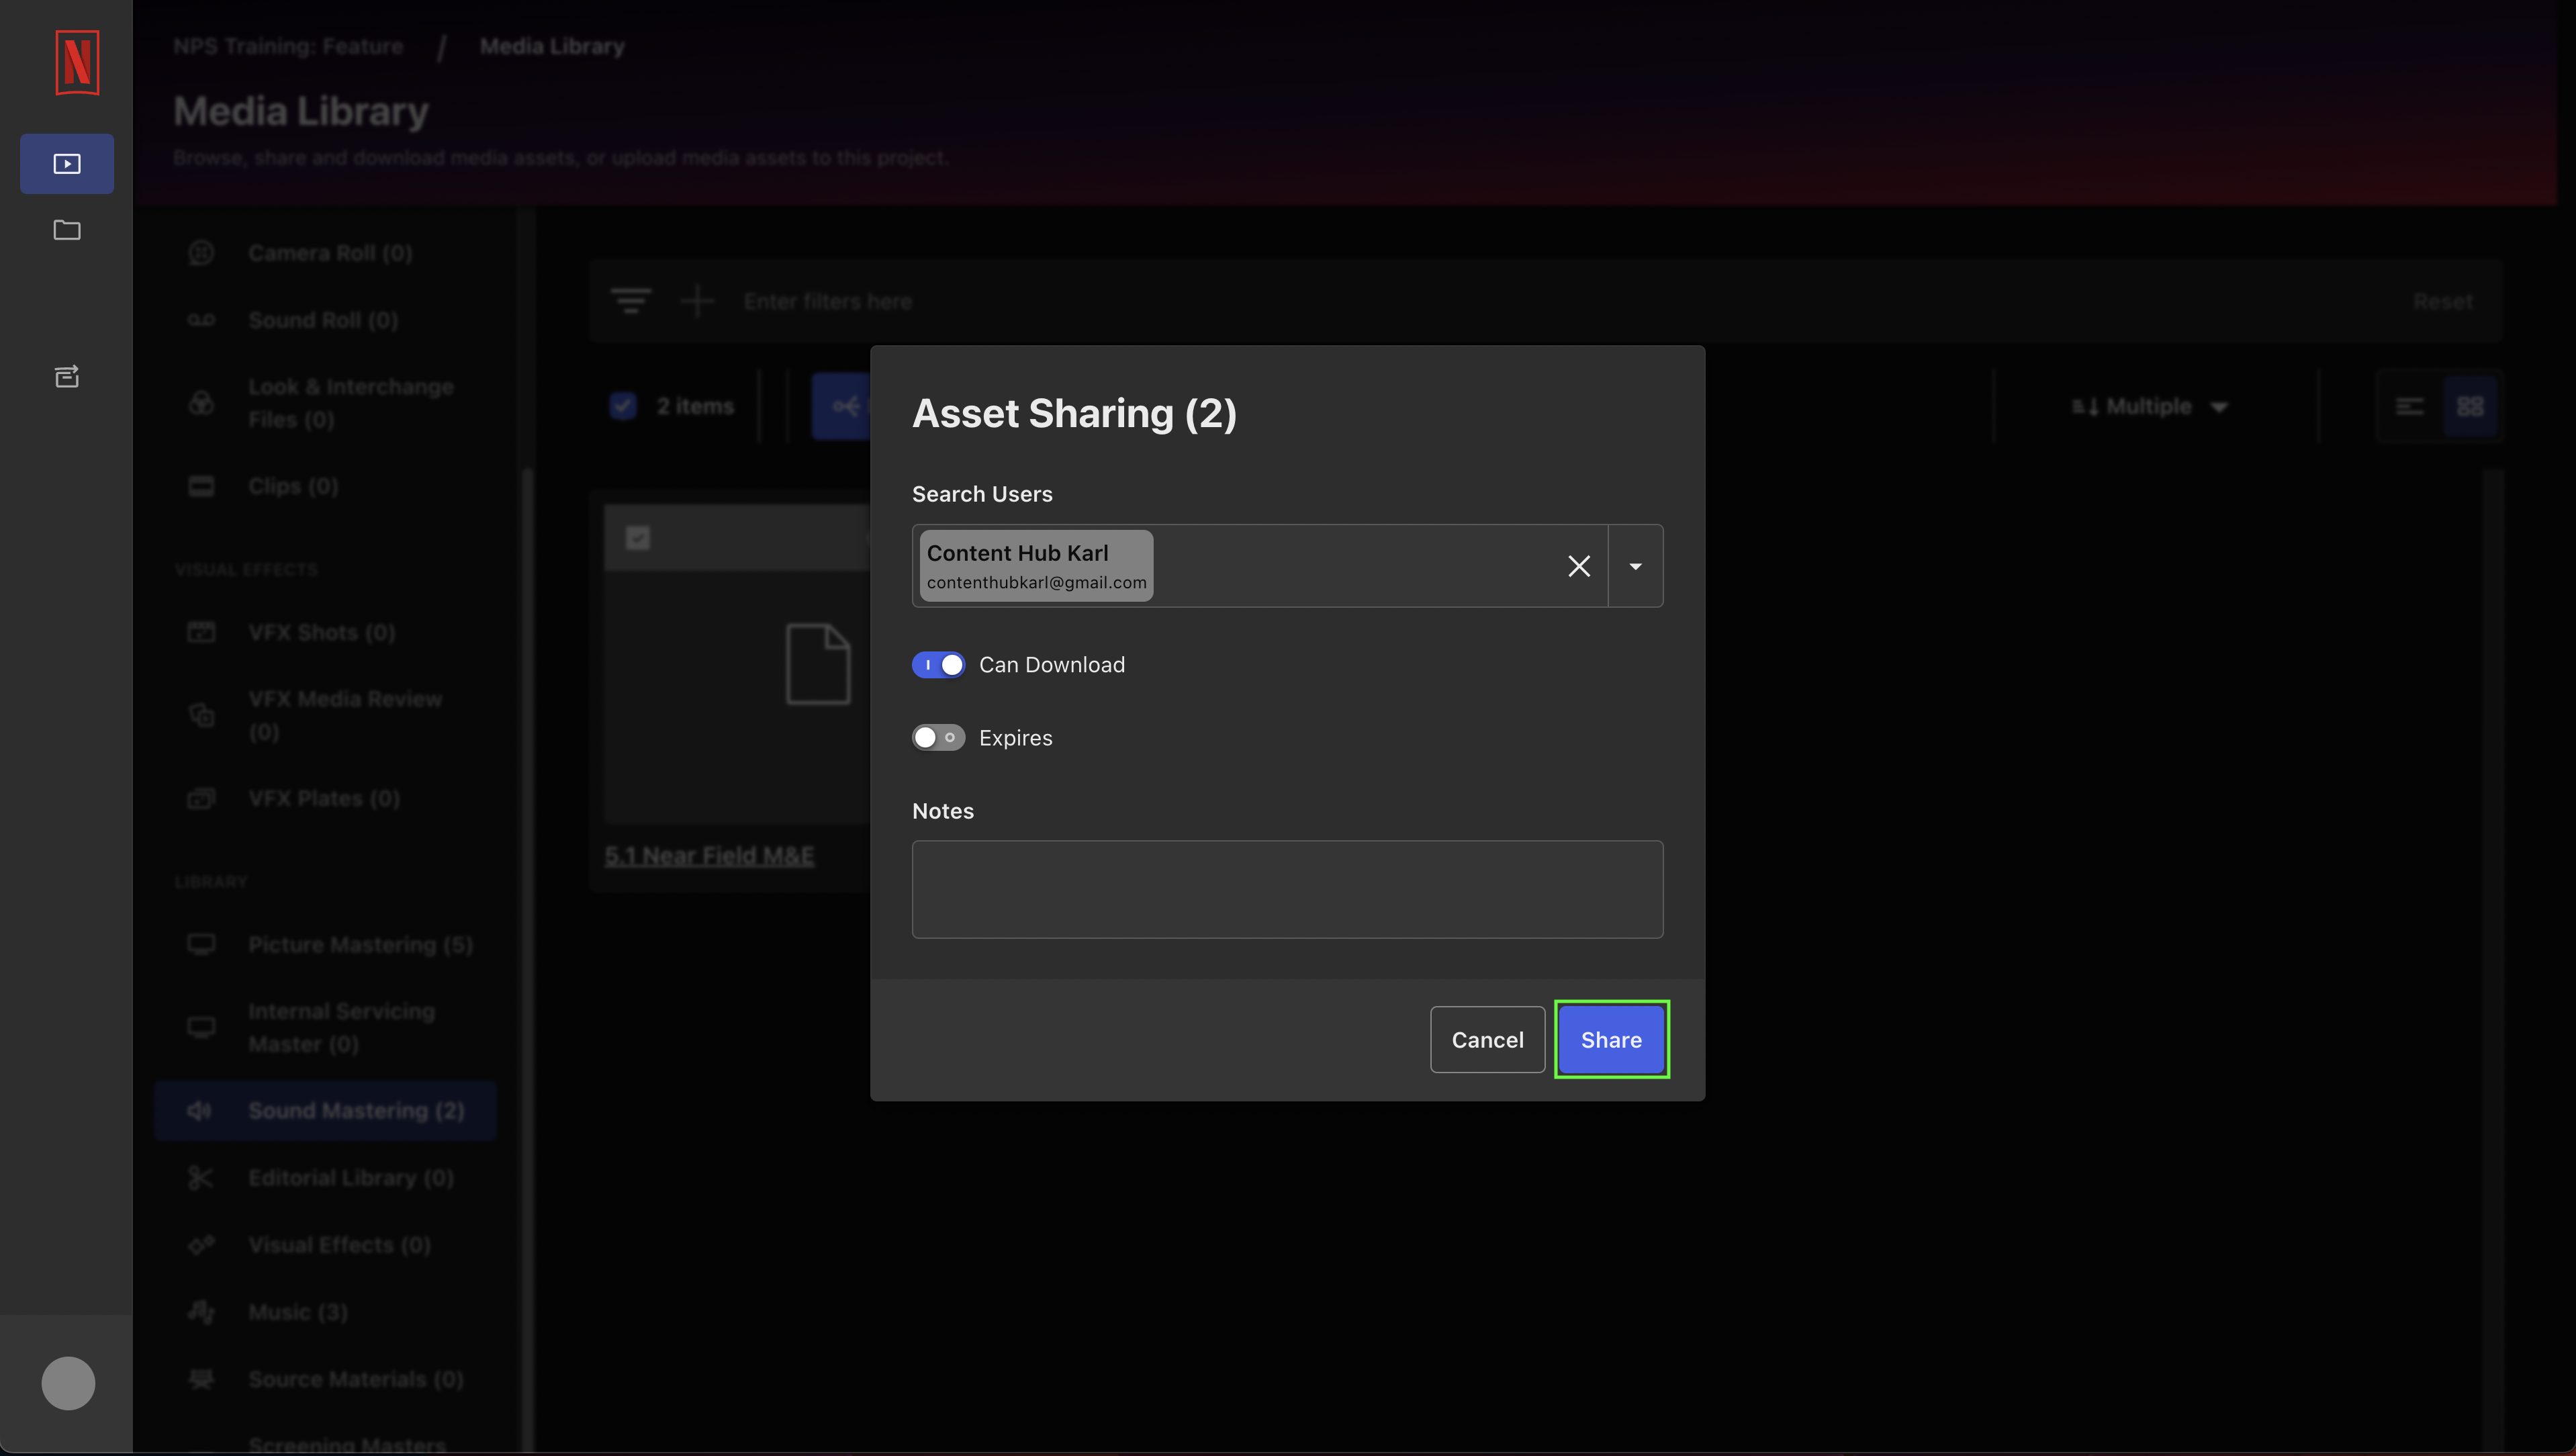Click the Picture Mastering monitor icon
2576x1456 pixels.
201,945
